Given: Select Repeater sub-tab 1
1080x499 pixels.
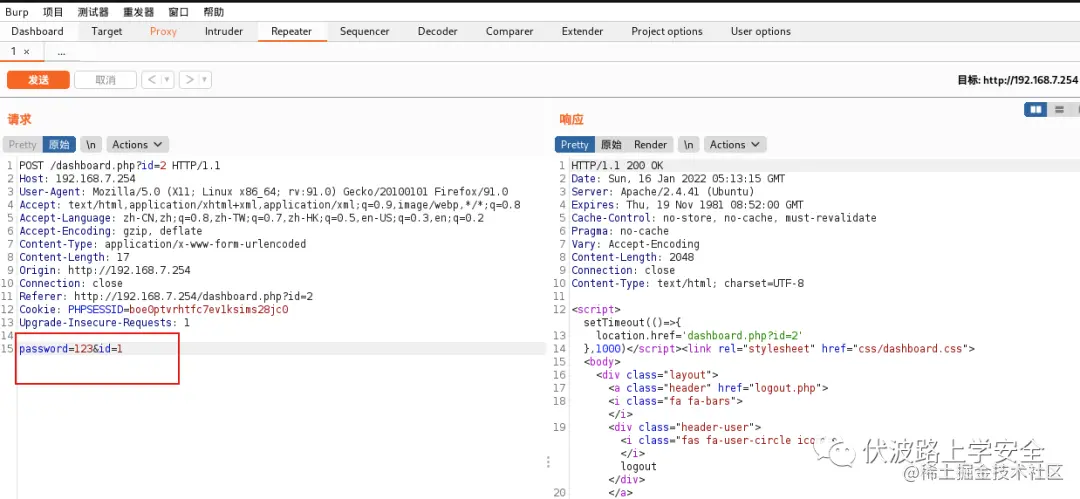Looking at the screenshot, I should (14, 52).
